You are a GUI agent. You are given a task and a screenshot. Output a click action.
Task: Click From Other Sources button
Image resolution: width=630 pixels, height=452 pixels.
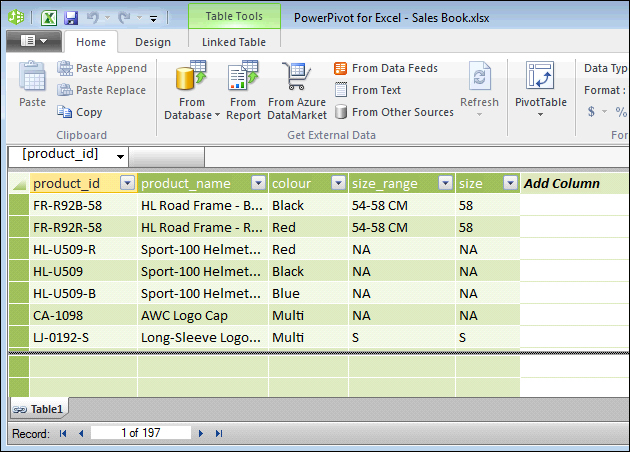pos(393,112)
